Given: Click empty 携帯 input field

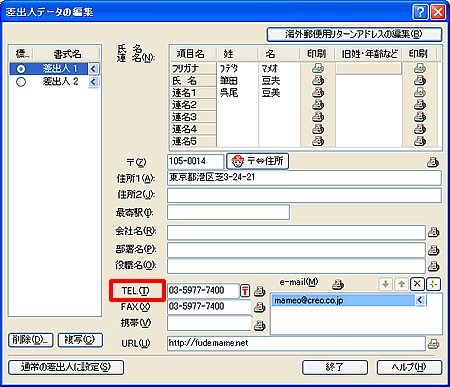Looking at the screenshot, I should [x=209, y=323].
